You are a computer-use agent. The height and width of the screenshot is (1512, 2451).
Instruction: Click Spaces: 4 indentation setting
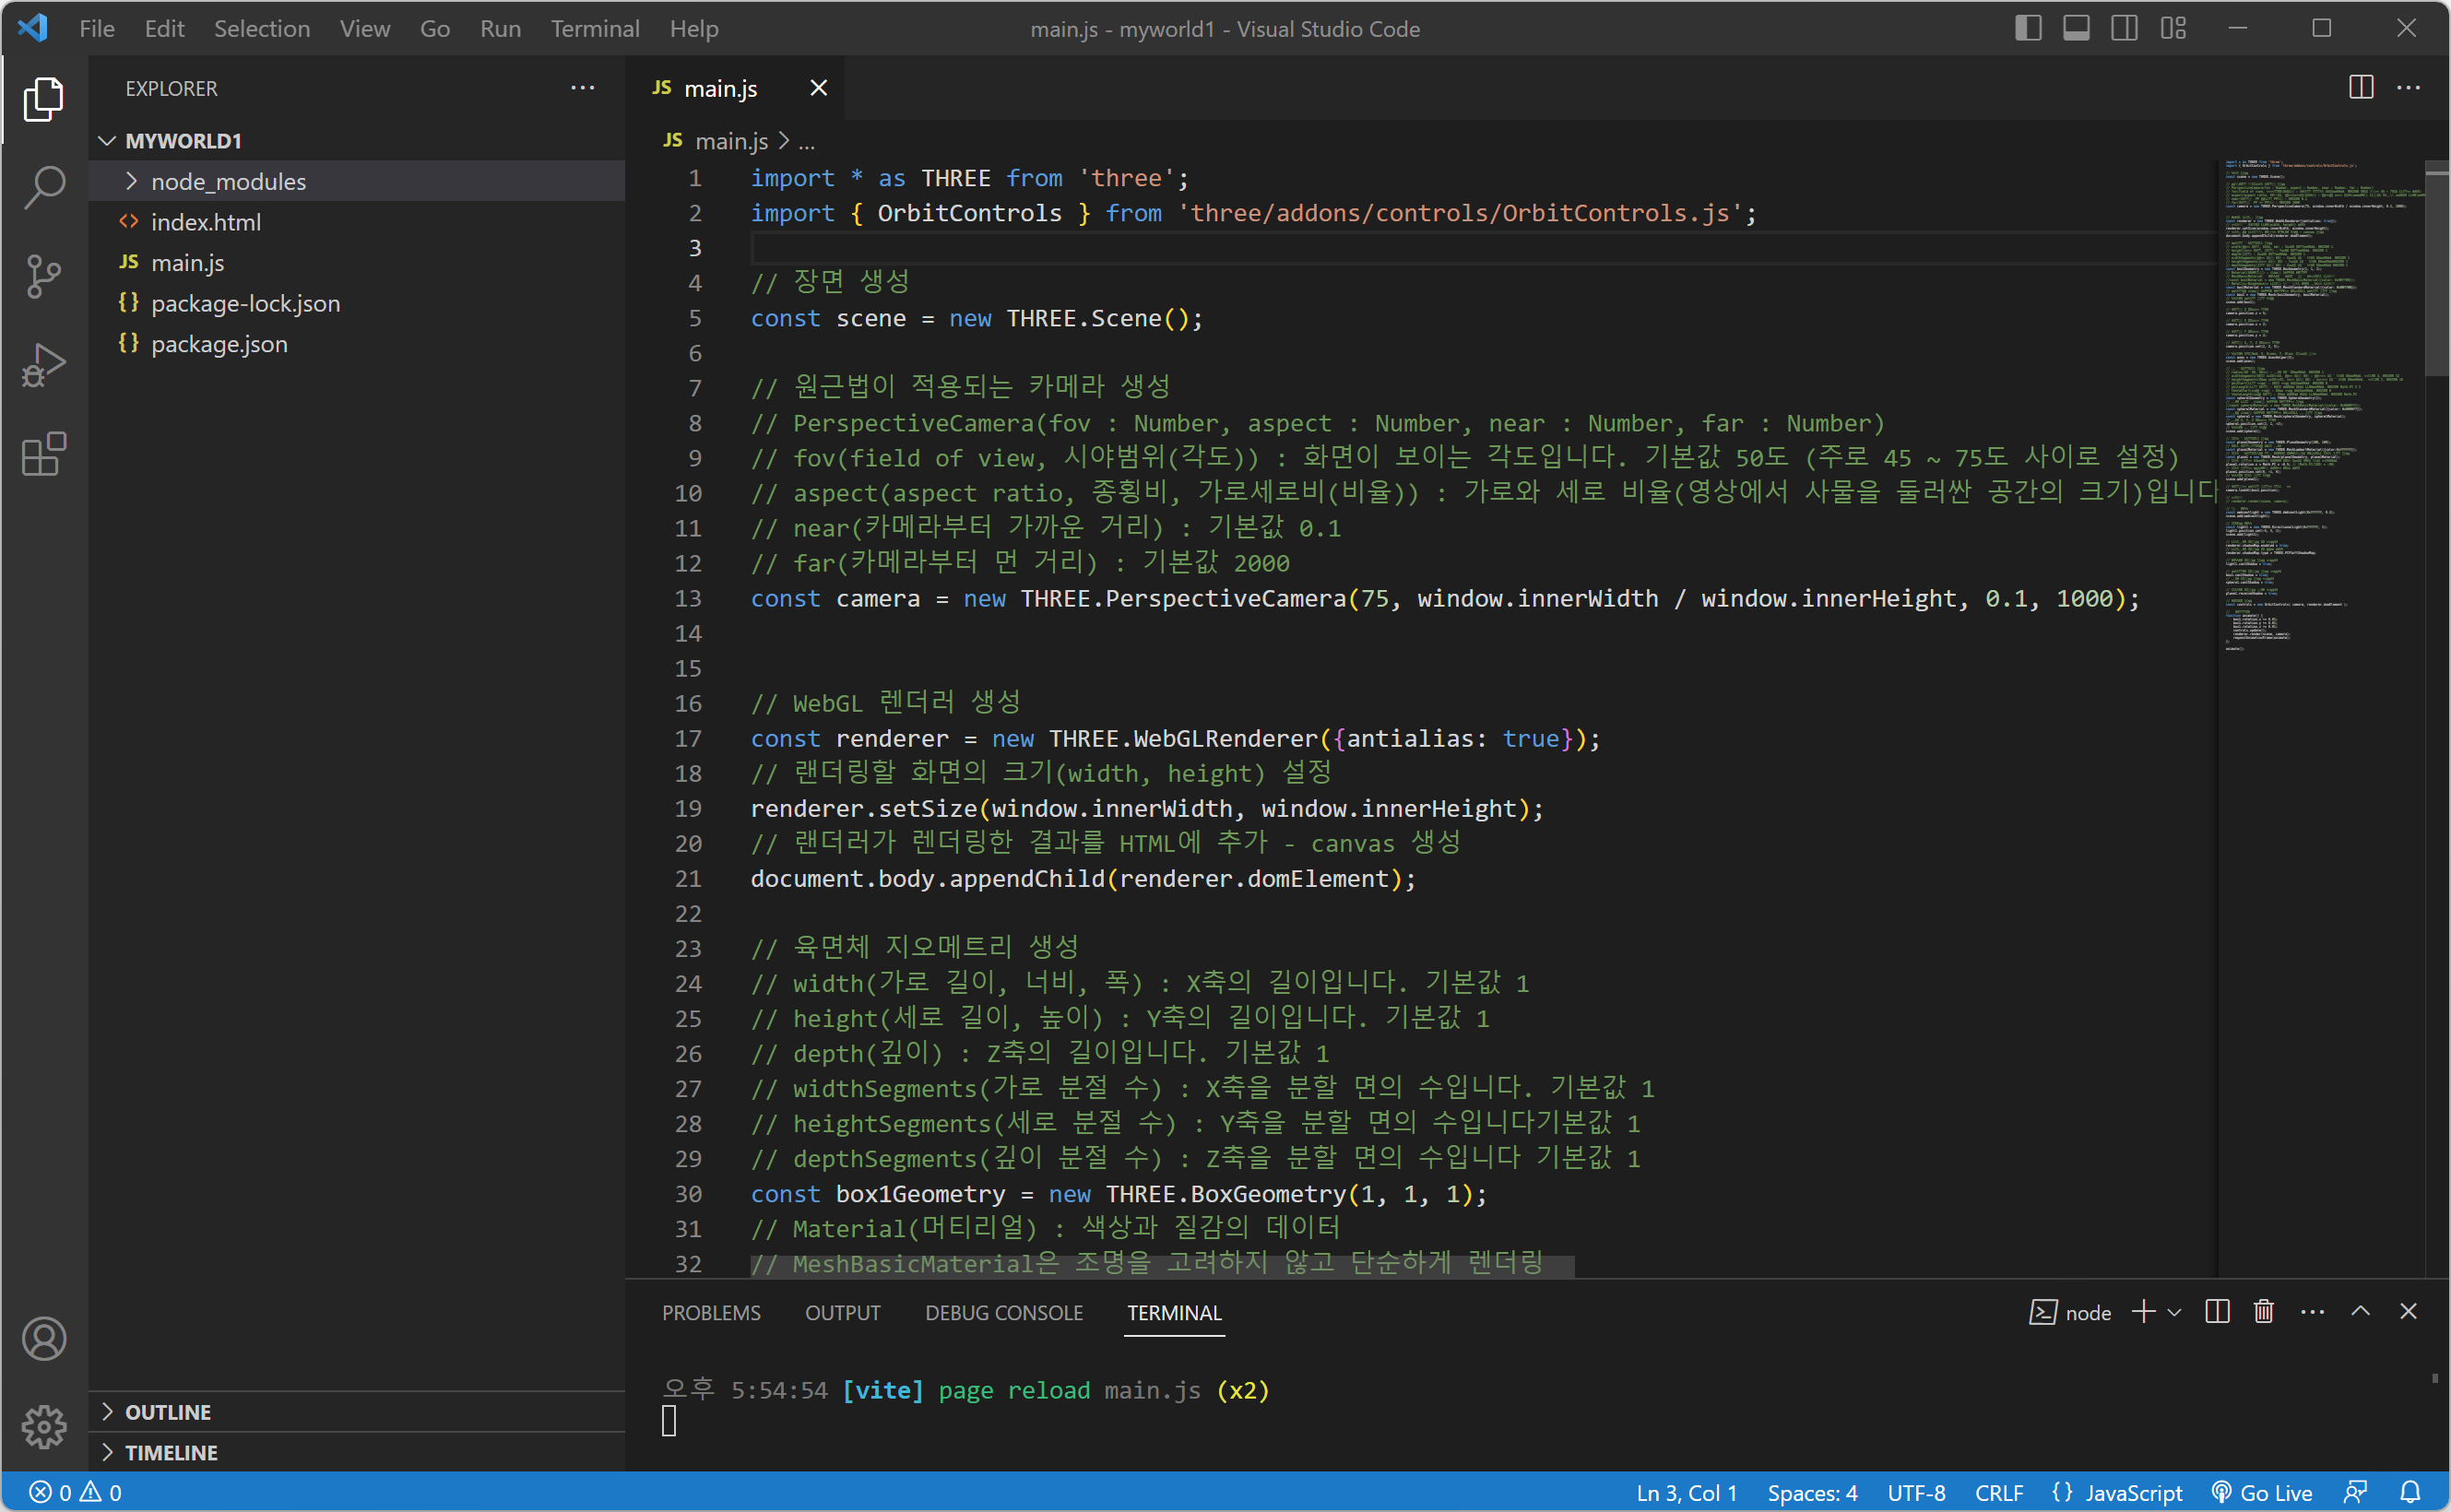click(1812, 1492)
